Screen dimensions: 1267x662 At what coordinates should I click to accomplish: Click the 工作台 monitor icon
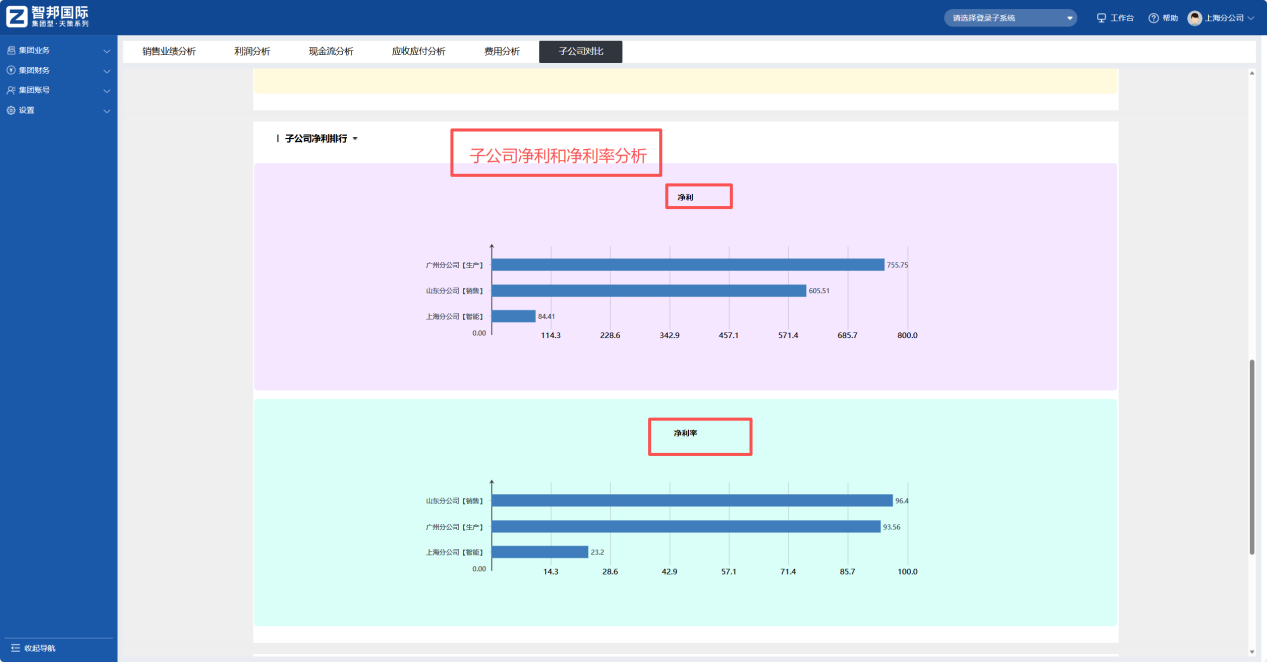click(x=1100, y=16)
